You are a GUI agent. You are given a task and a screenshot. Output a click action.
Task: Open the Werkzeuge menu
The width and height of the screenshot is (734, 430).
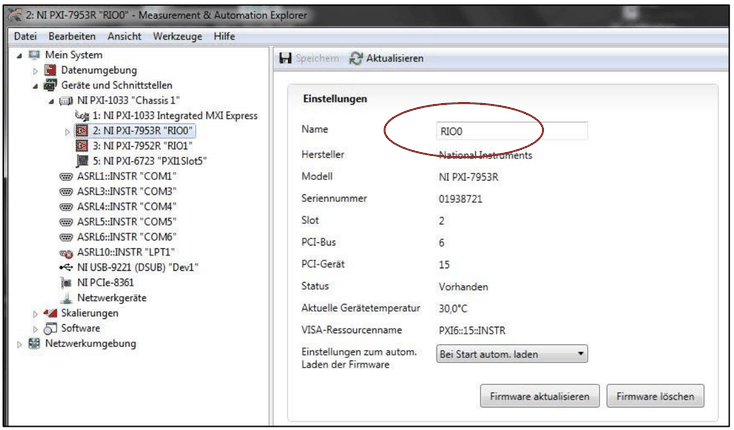177,36
